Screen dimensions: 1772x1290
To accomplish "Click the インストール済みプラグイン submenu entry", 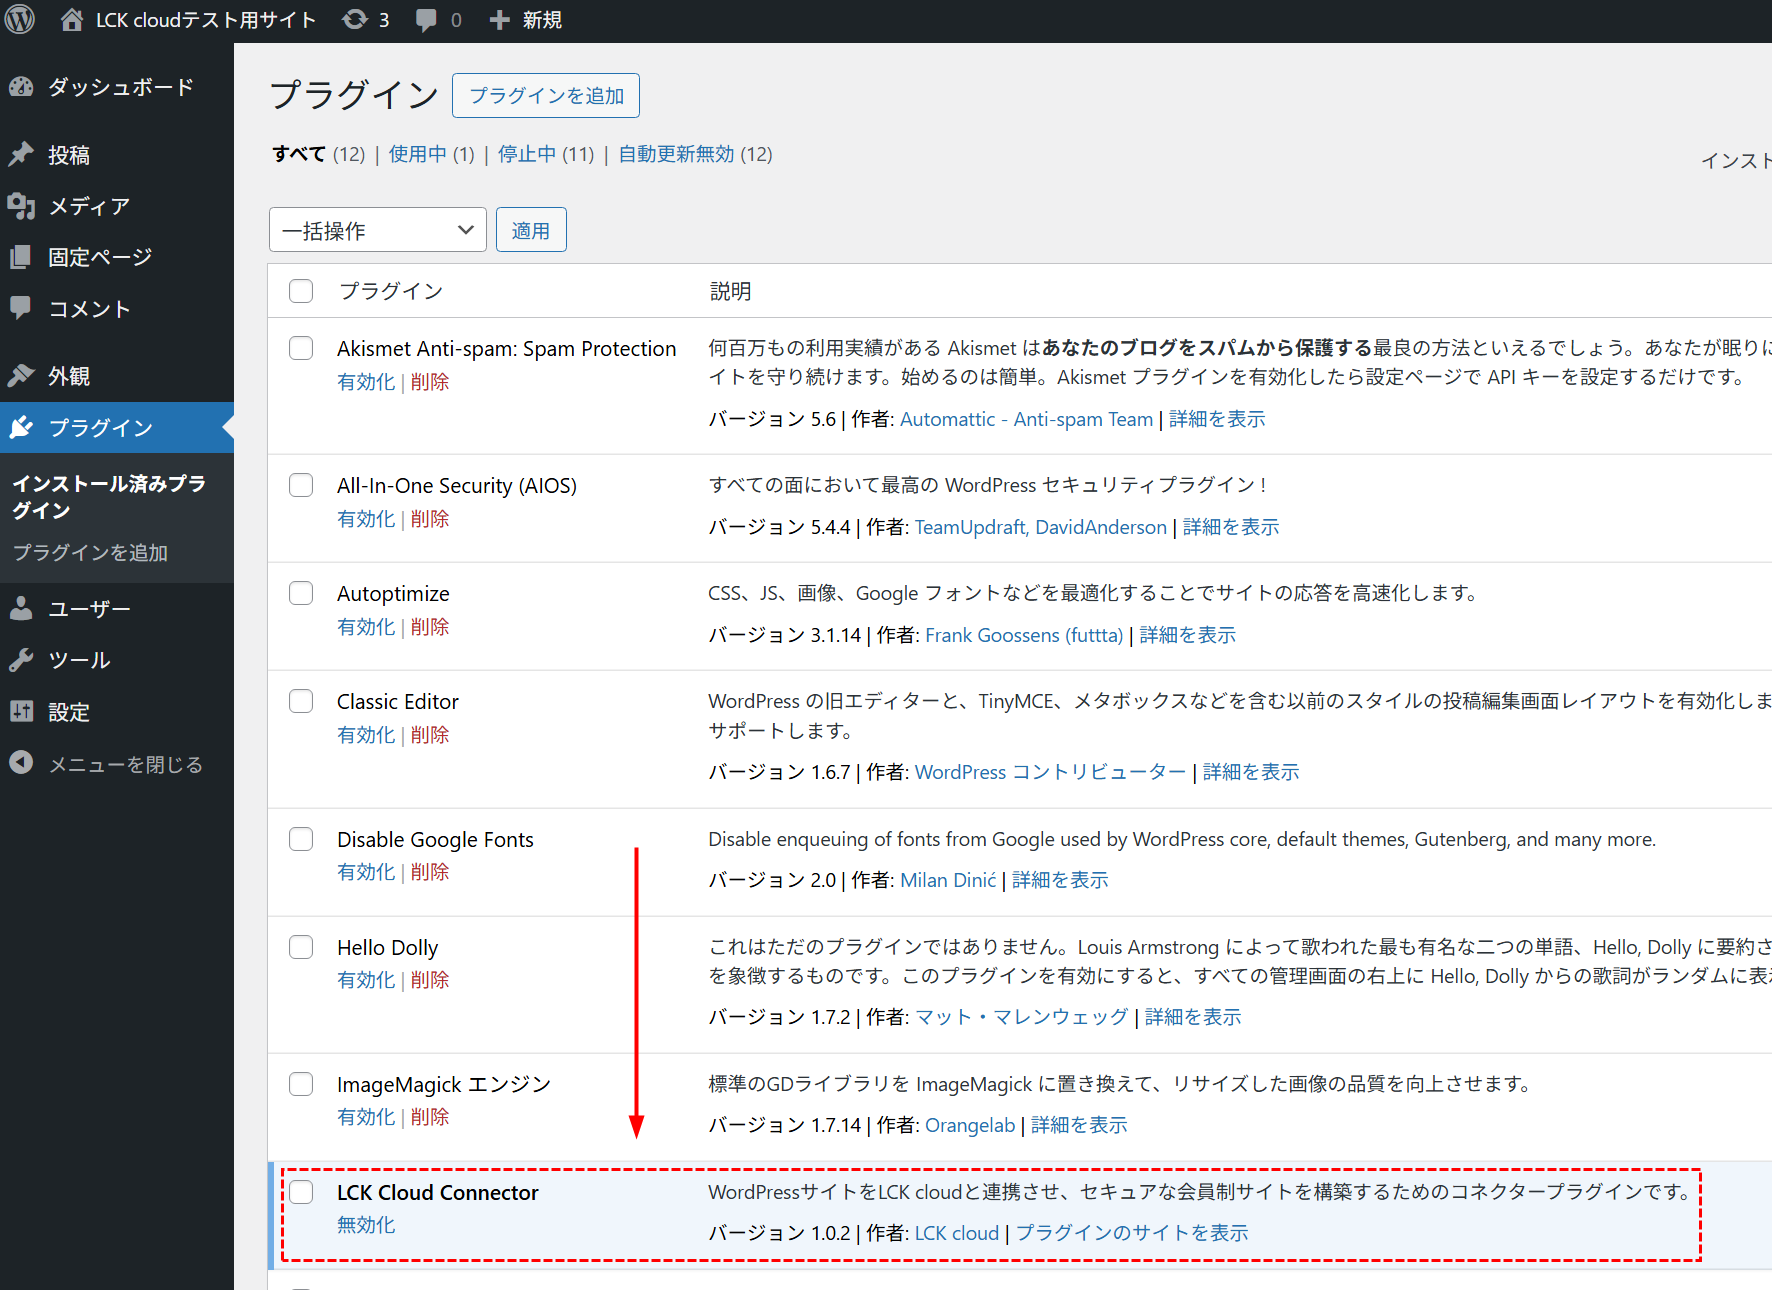I will (x=108, y=497).
